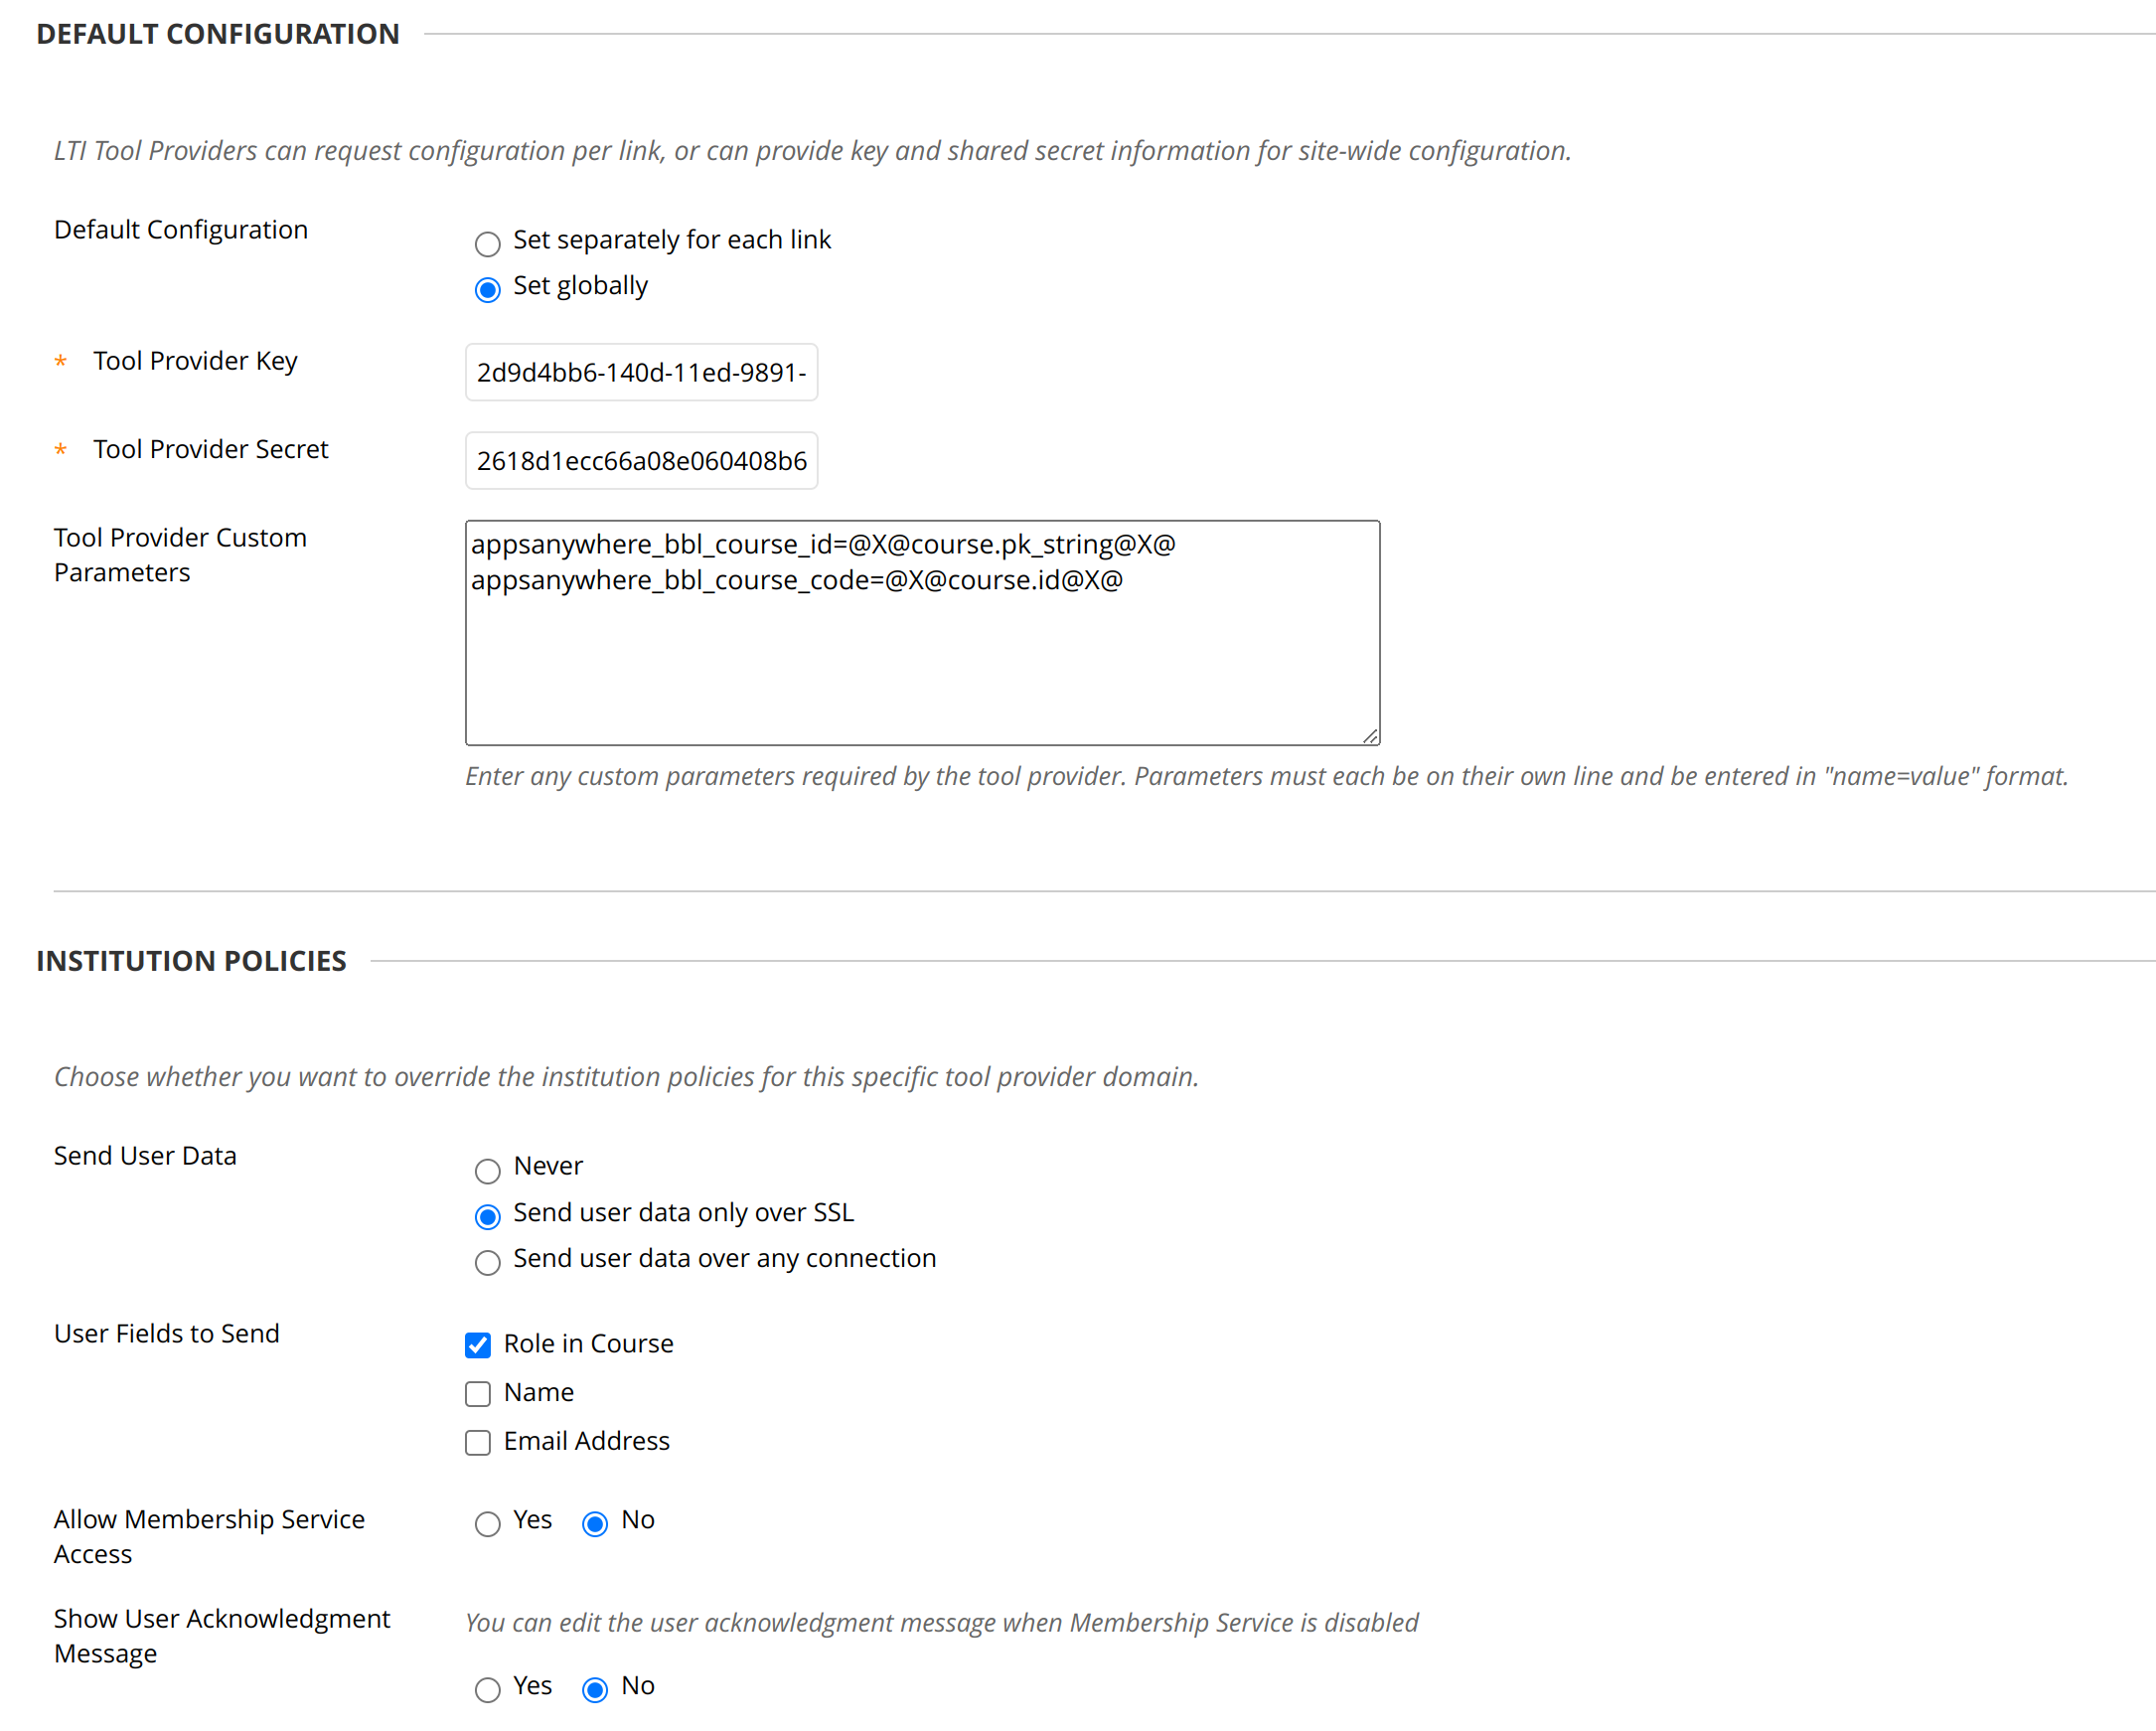
Task: Enable the 'Name' user field checkbox
Action: click(478, 1394)
